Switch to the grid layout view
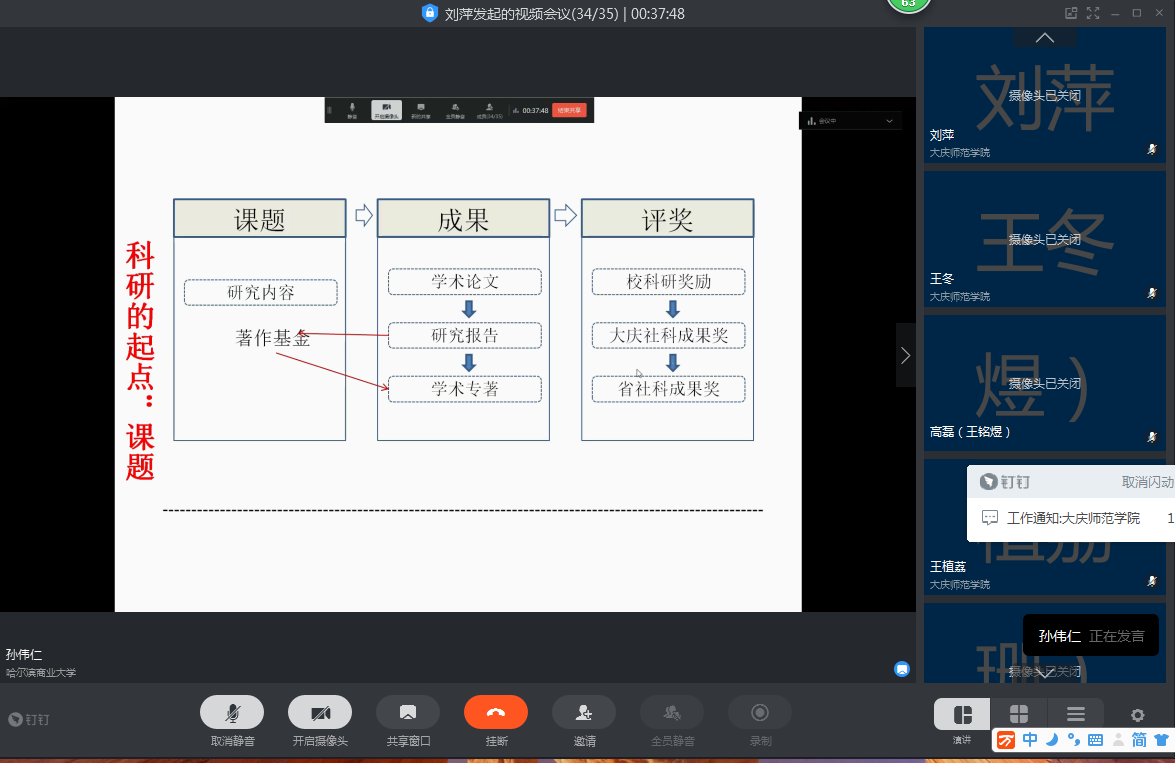Image resolution: width=1175 pixels, height=763 pixels. 1019,714
